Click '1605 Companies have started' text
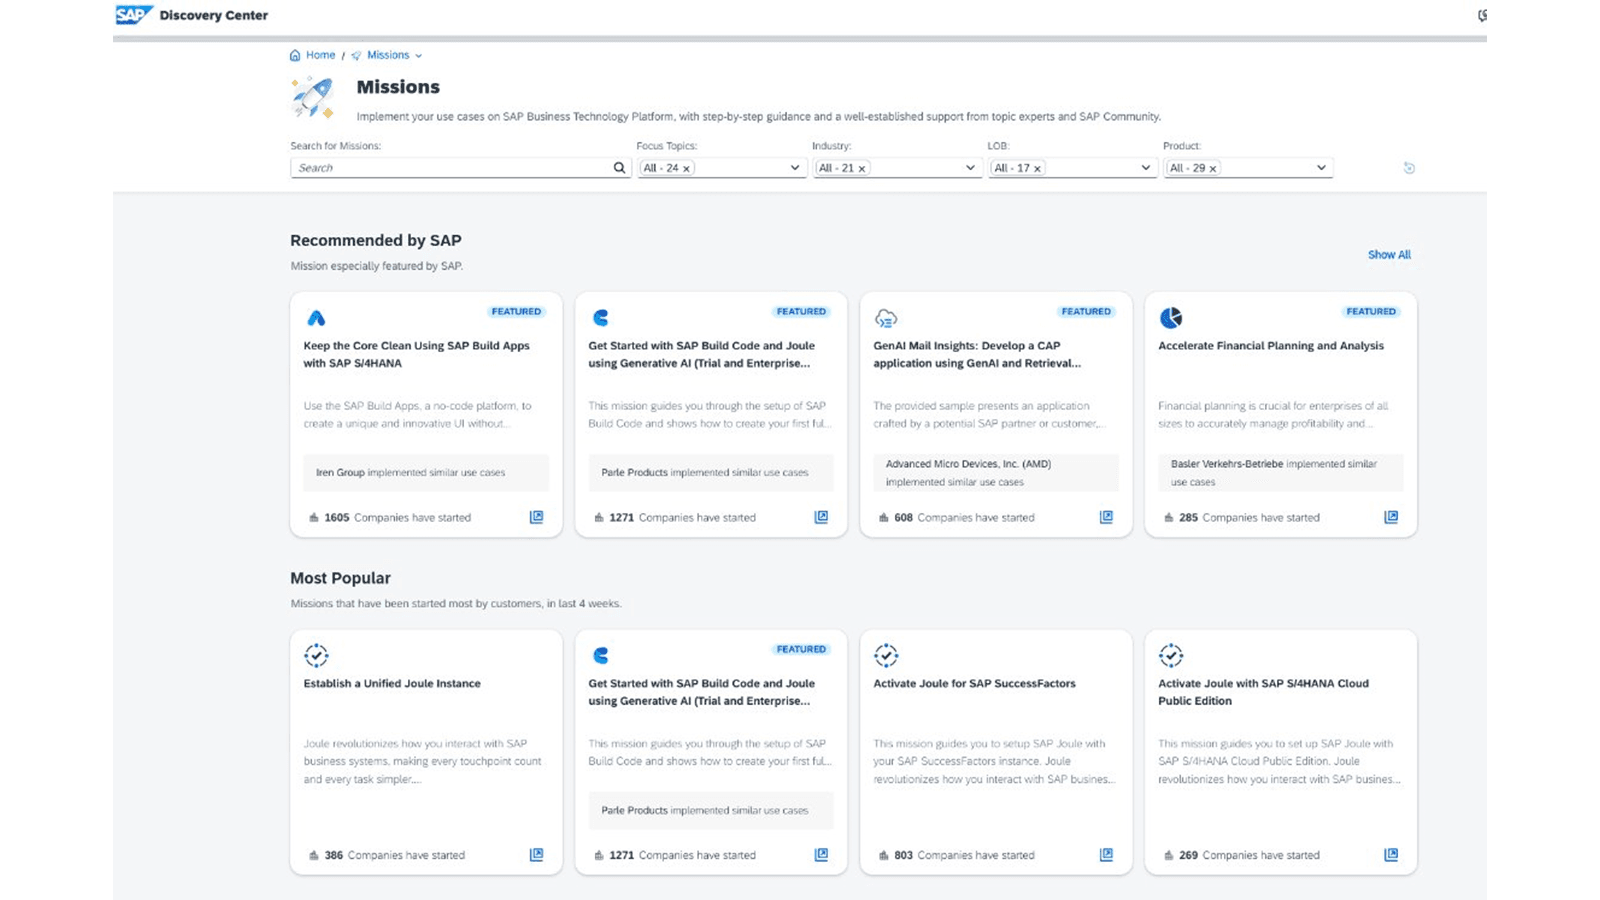Image resolution: width=1600 pixels, height=900 pixels. (397, 518)
